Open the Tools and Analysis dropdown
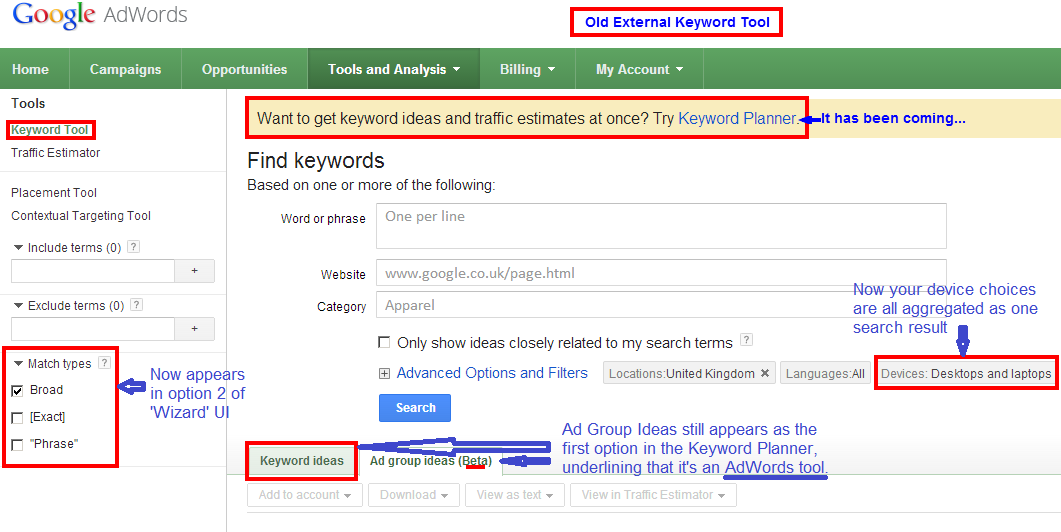The image size is (1061, 532). [394, 69]
